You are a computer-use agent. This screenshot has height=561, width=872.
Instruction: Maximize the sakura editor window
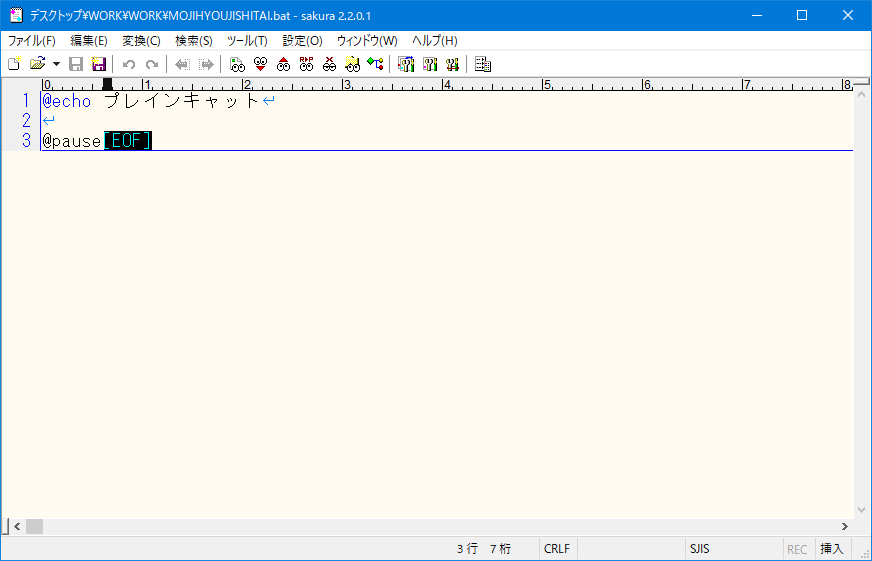tap(802, 15)
